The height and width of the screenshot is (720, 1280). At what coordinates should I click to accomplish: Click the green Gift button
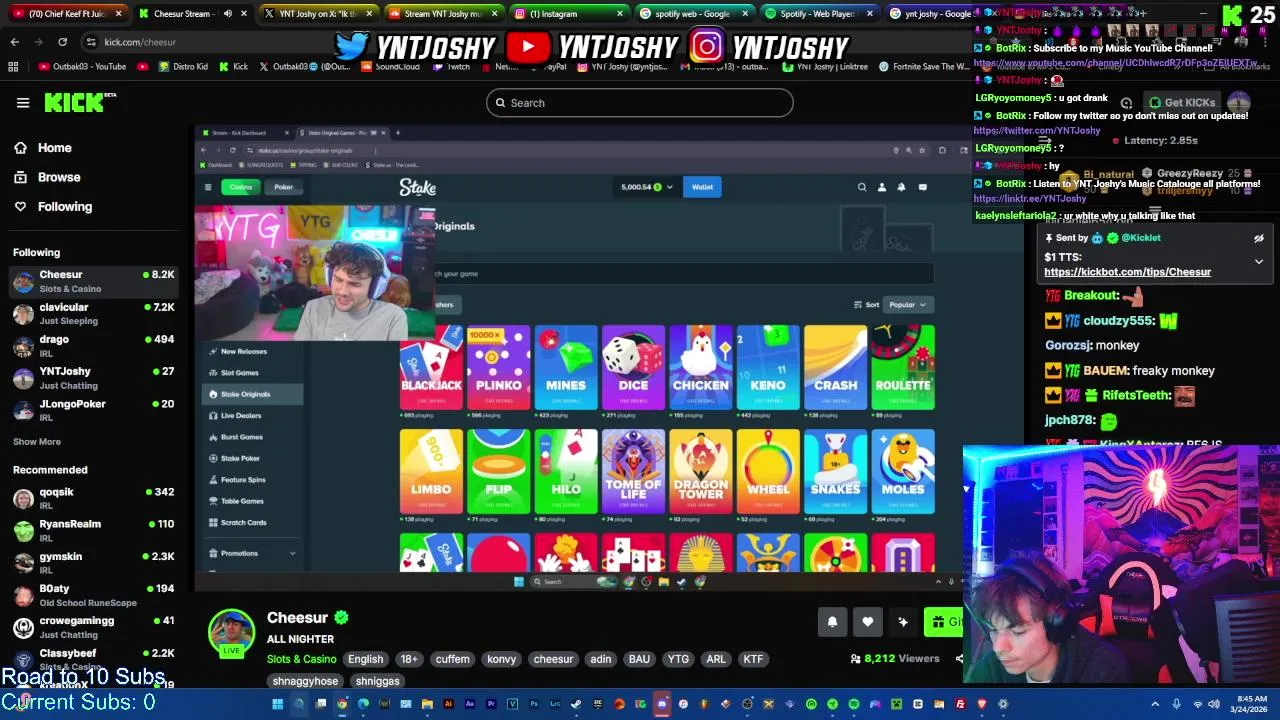tap(944, 622)
